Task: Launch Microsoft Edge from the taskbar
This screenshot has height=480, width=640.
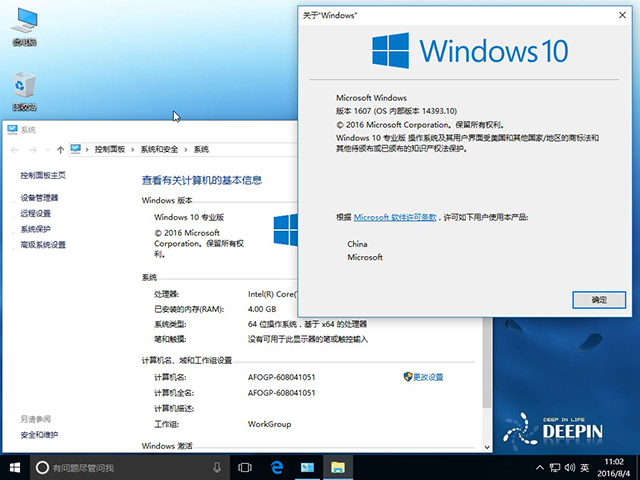Action: click(276, 467)
